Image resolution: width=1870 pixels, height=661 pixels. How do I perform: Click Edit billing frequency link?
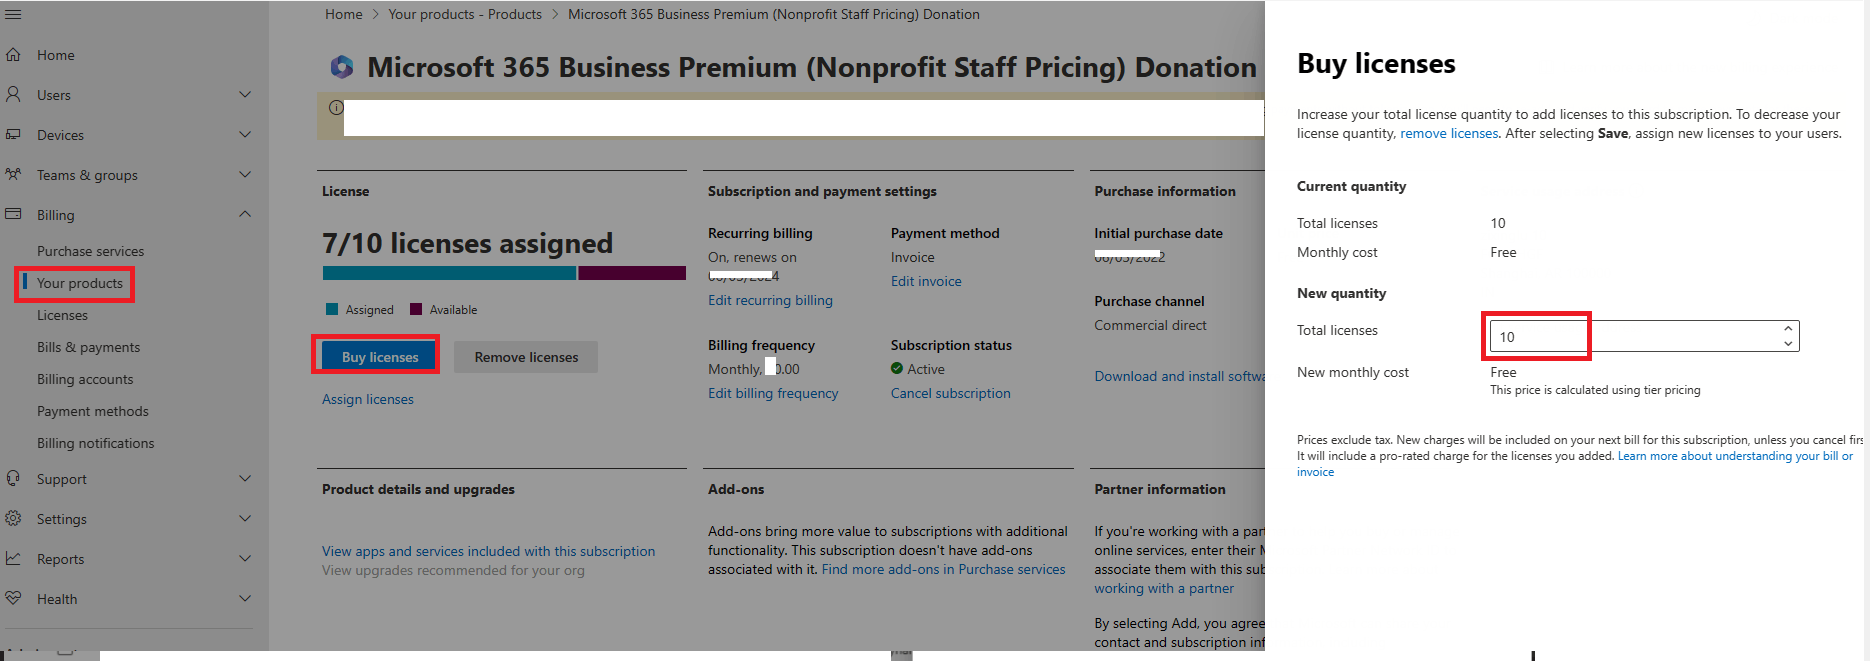tap(773, 393)
